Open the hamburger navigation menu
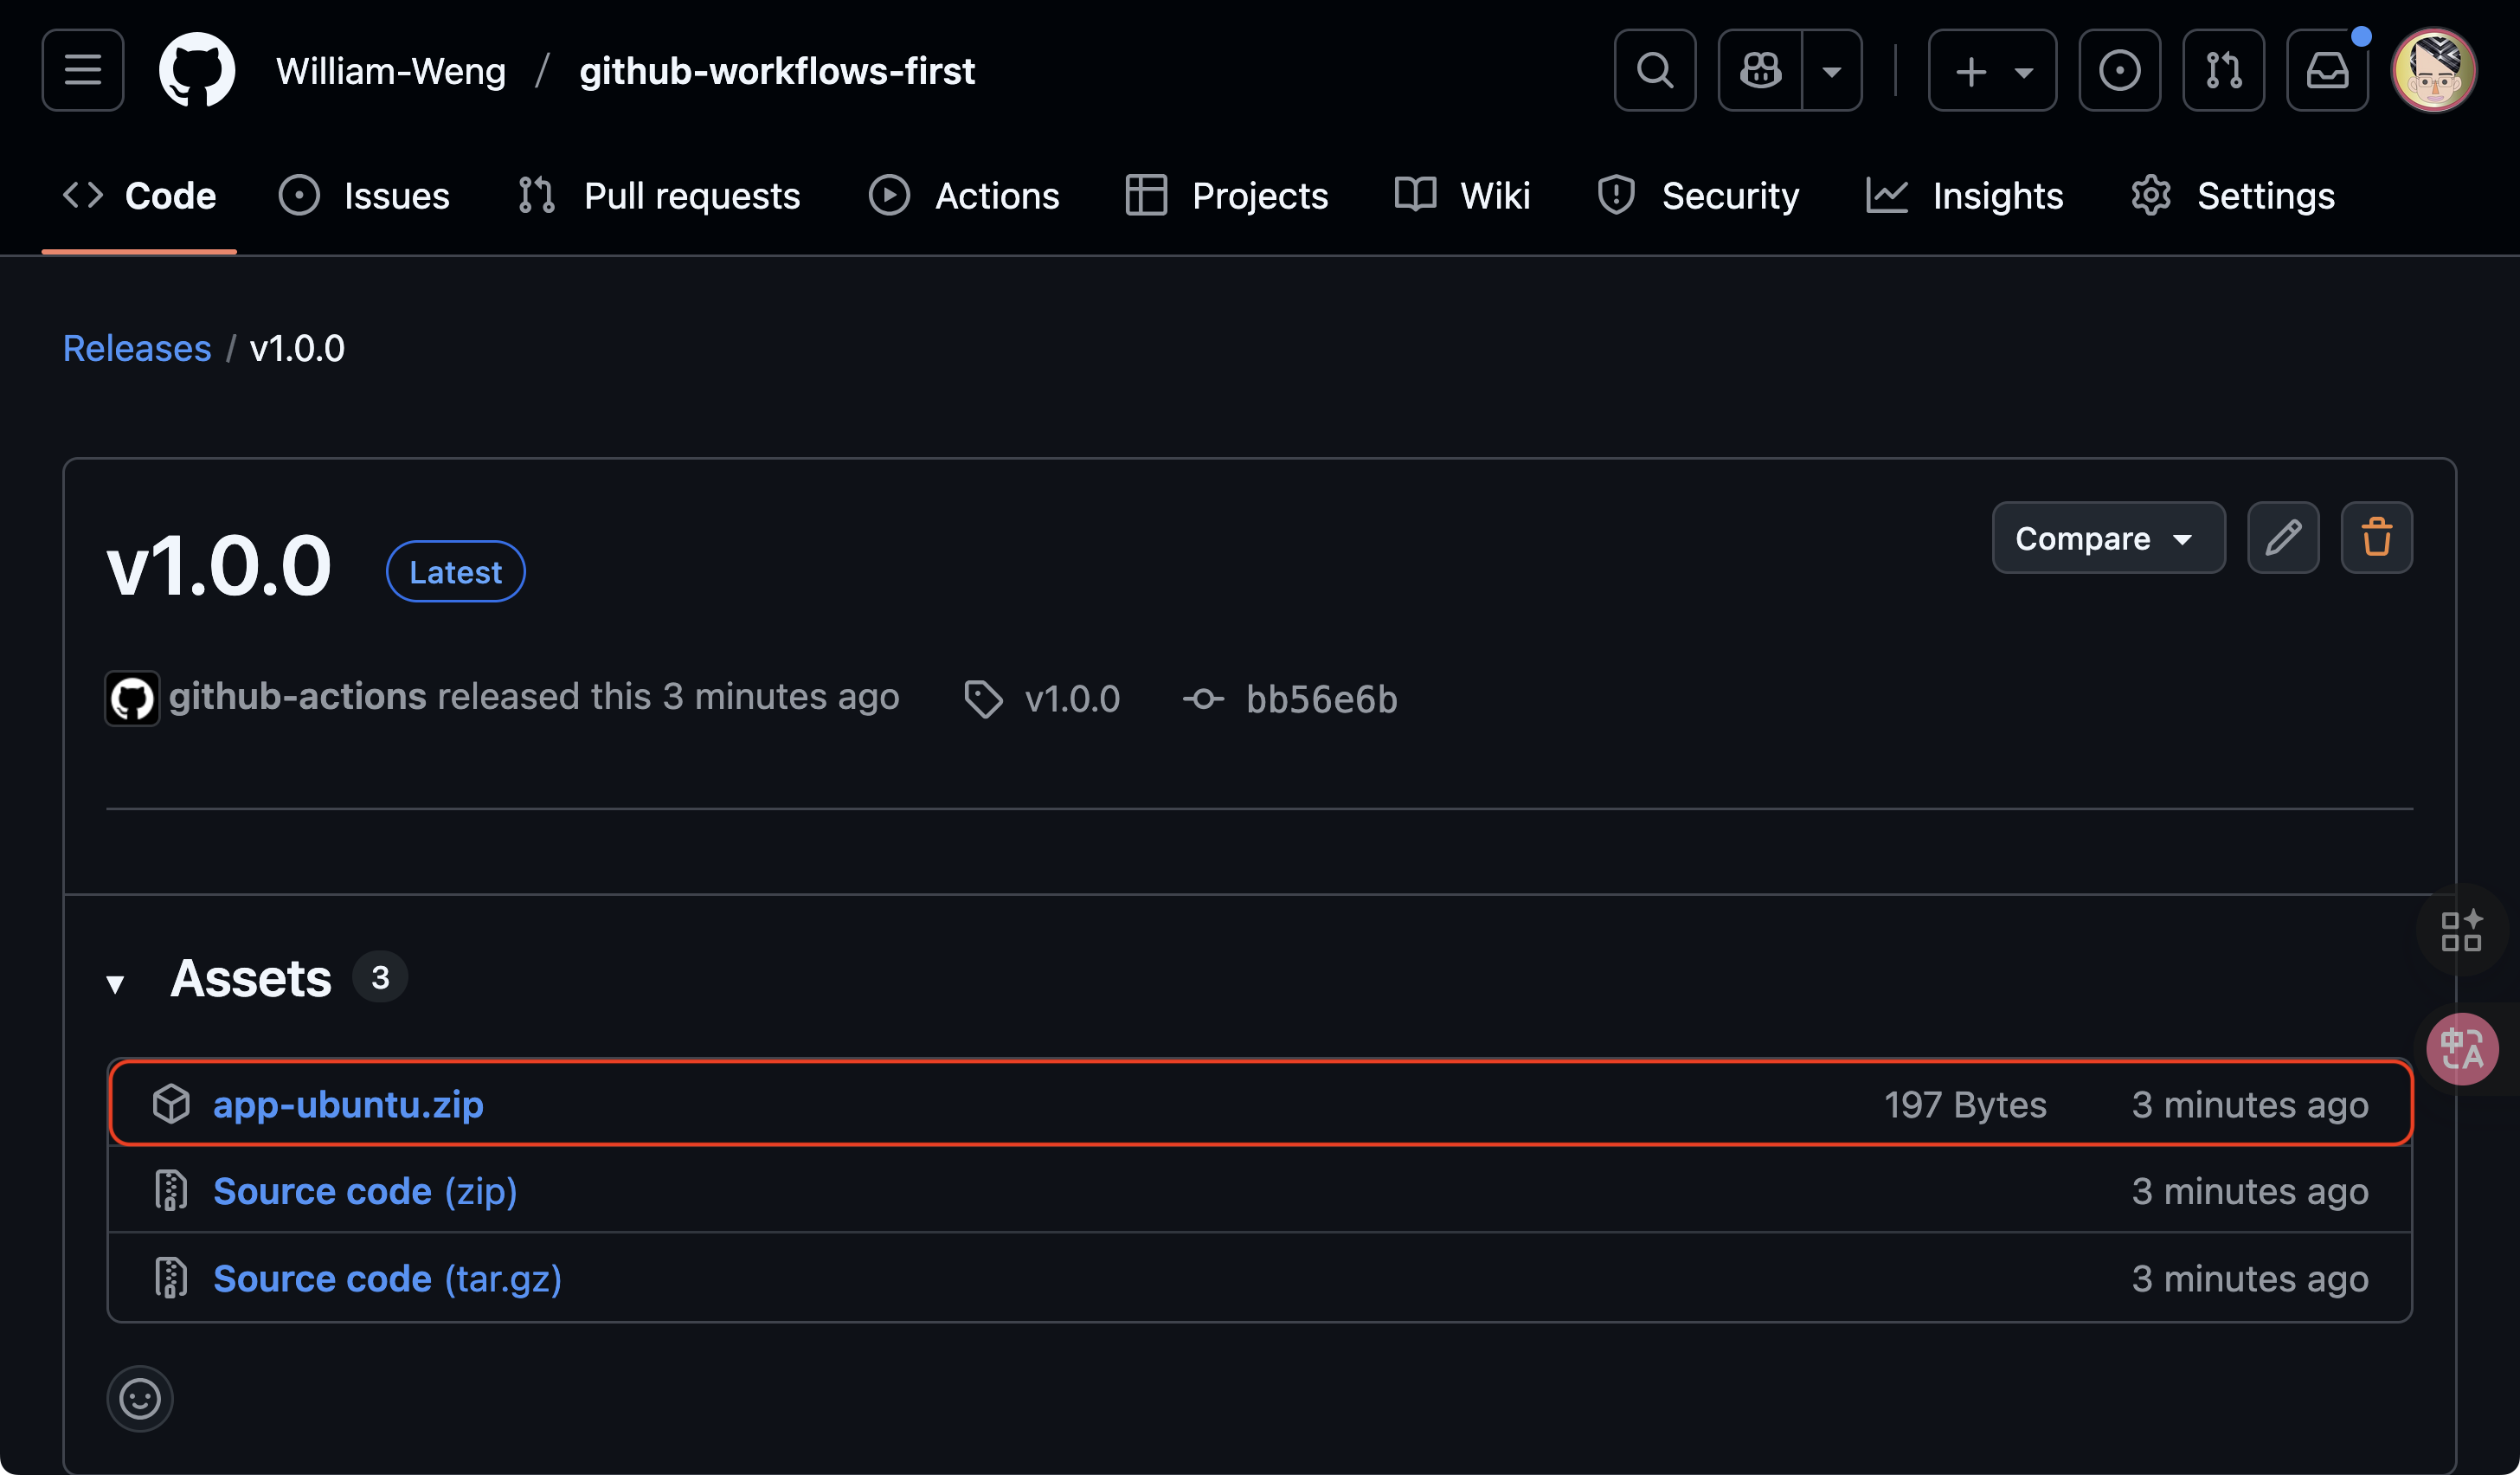Screen dimensions: 2520x1475 (83, 70)
